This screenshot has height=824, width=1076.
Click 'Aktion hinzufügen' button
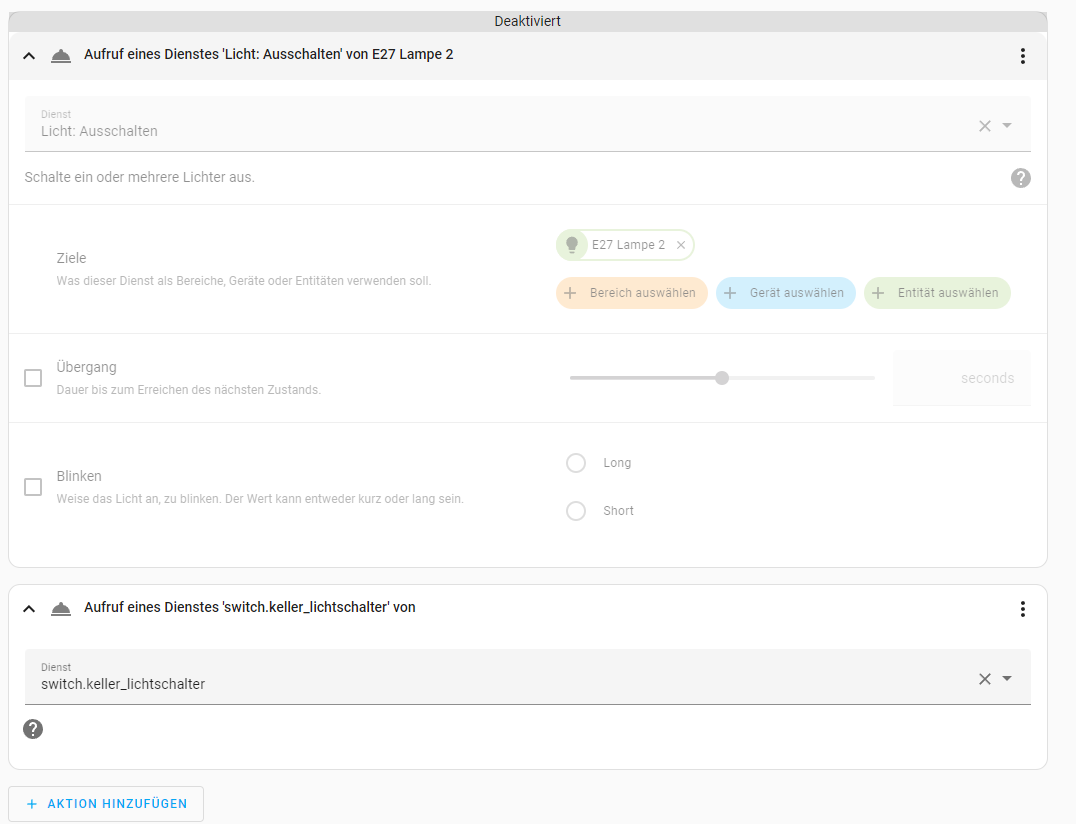point(106,804)
